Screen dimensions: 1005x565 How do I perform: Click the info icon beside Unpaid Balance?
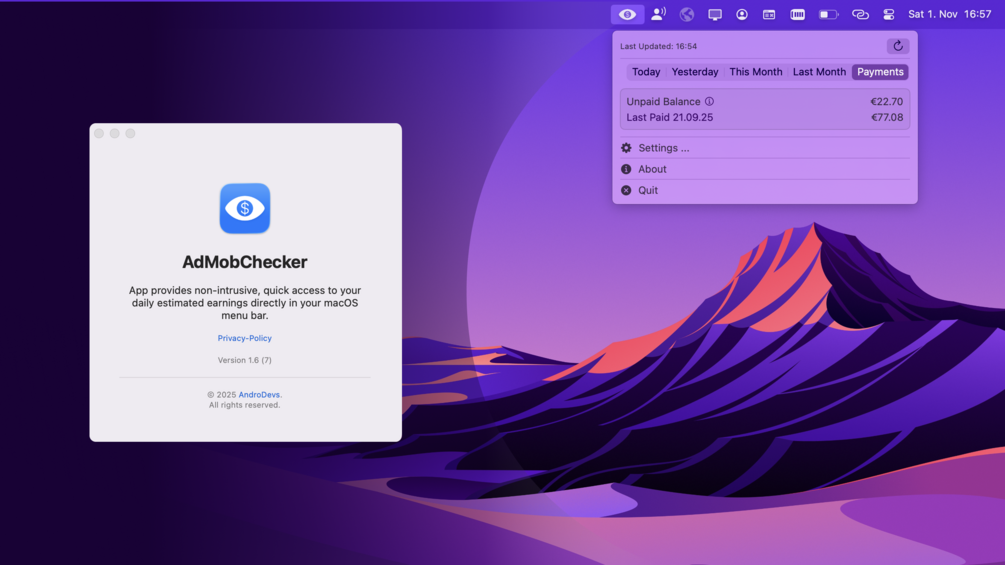click(710, 101)
